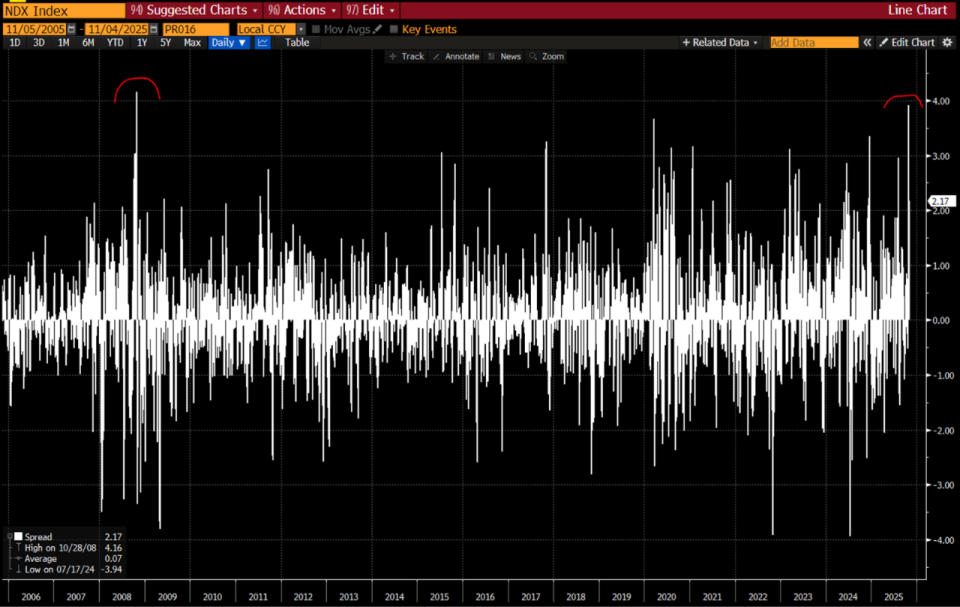Click the Key Events label
This screenshot has width=960, height=607.
[x=429, y=29]
